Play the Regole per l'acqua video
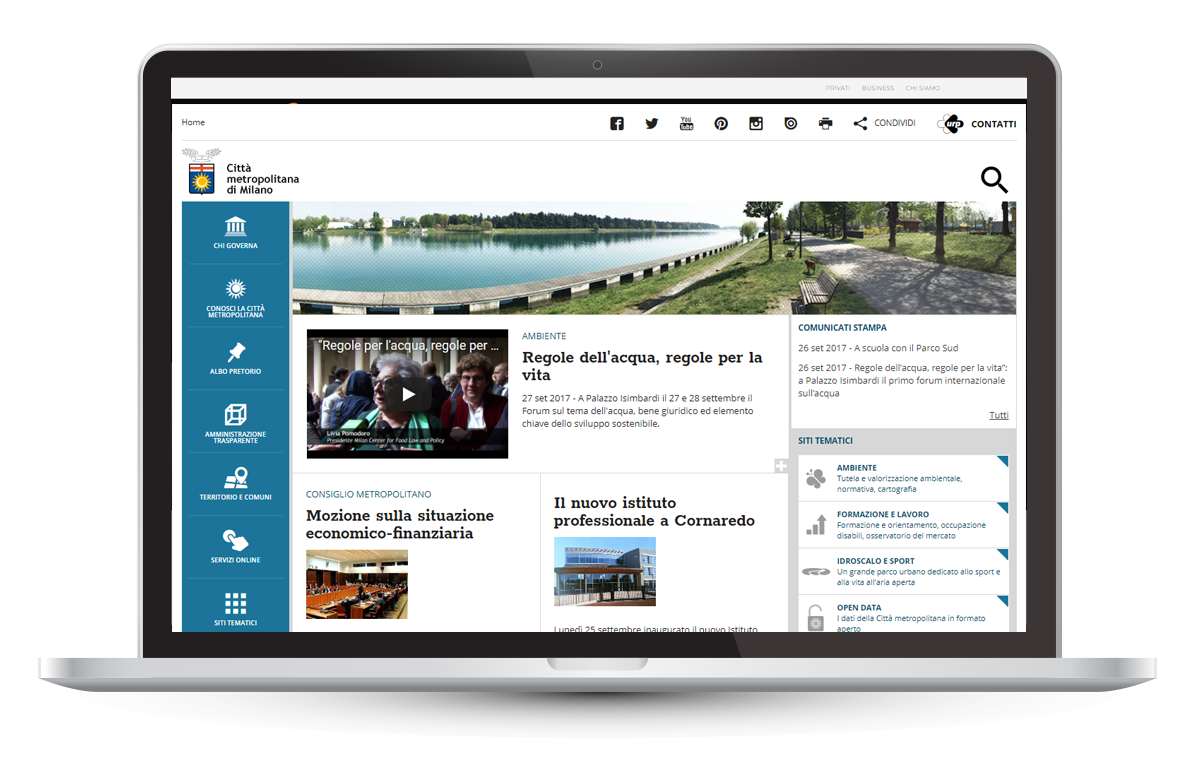 (408, 394)
